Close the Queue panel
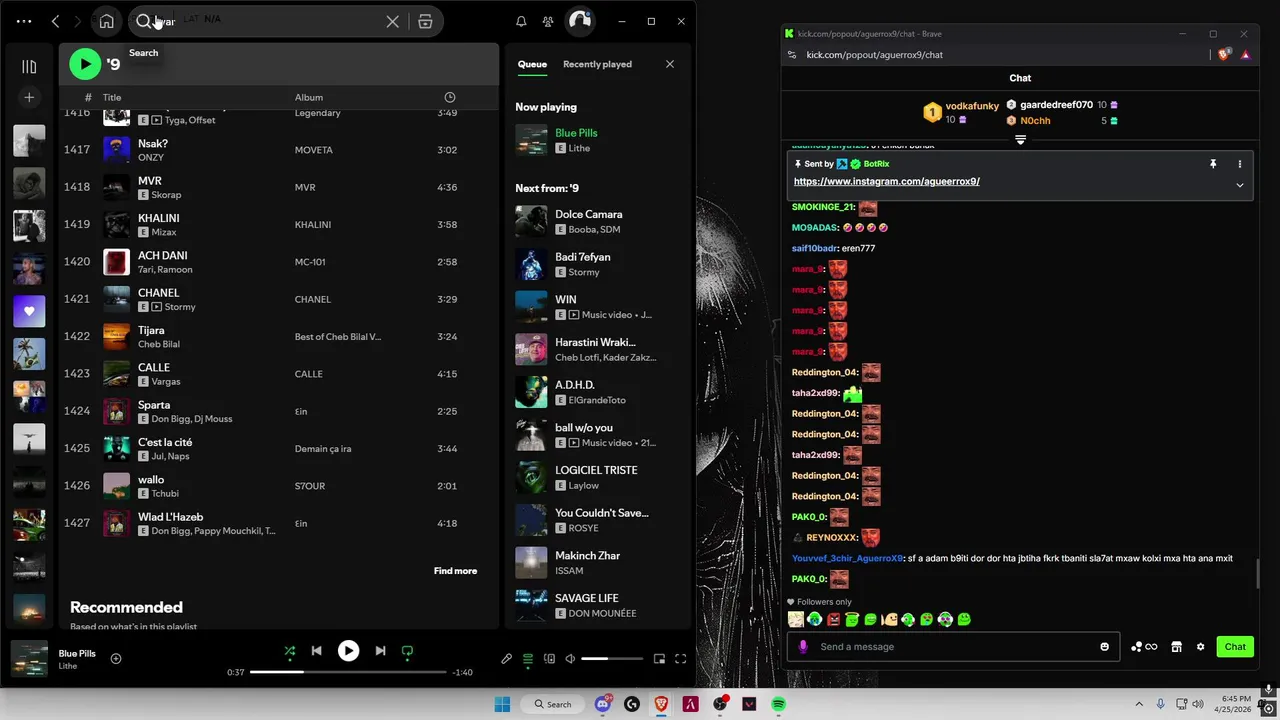 tap(670, 64)
